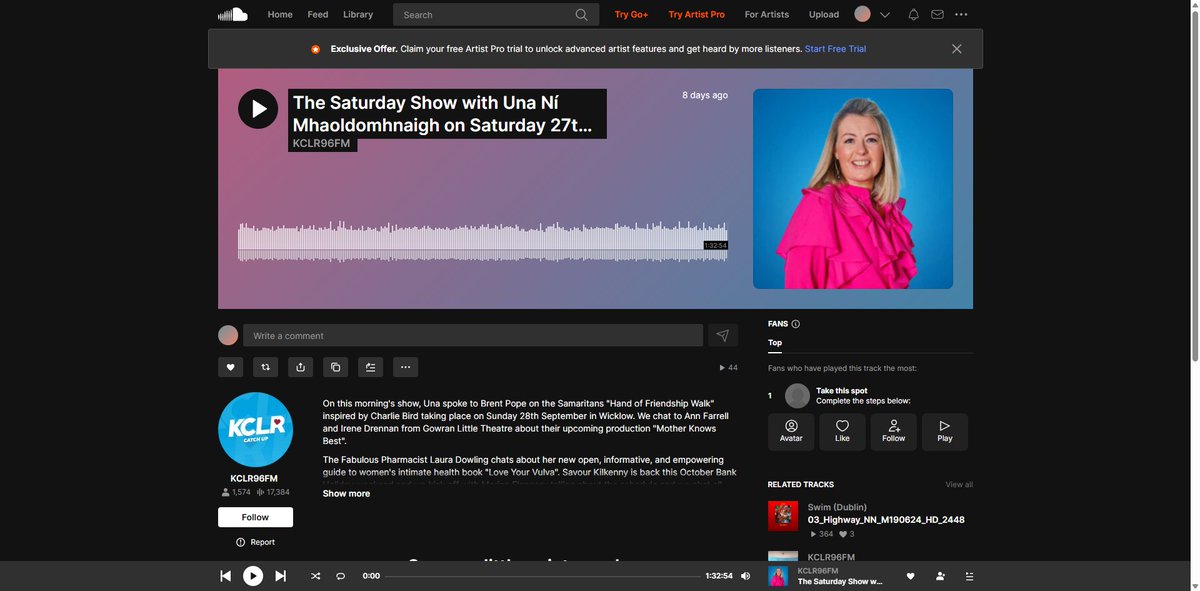Image resolution: width=1200 pixels, height=591 pixels.
Task: Like current track in player bar
Action: pos(910,576)
